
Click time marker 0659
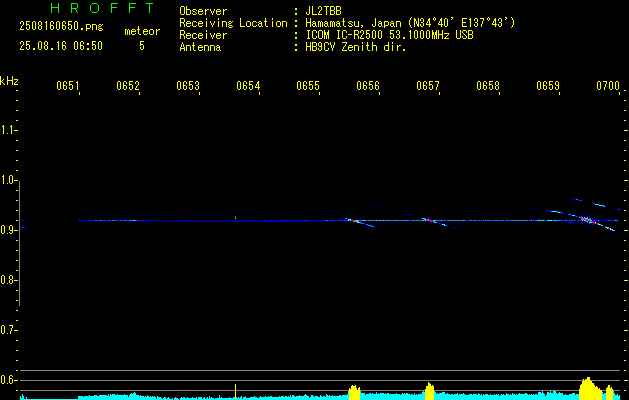[x=548, y=86]
